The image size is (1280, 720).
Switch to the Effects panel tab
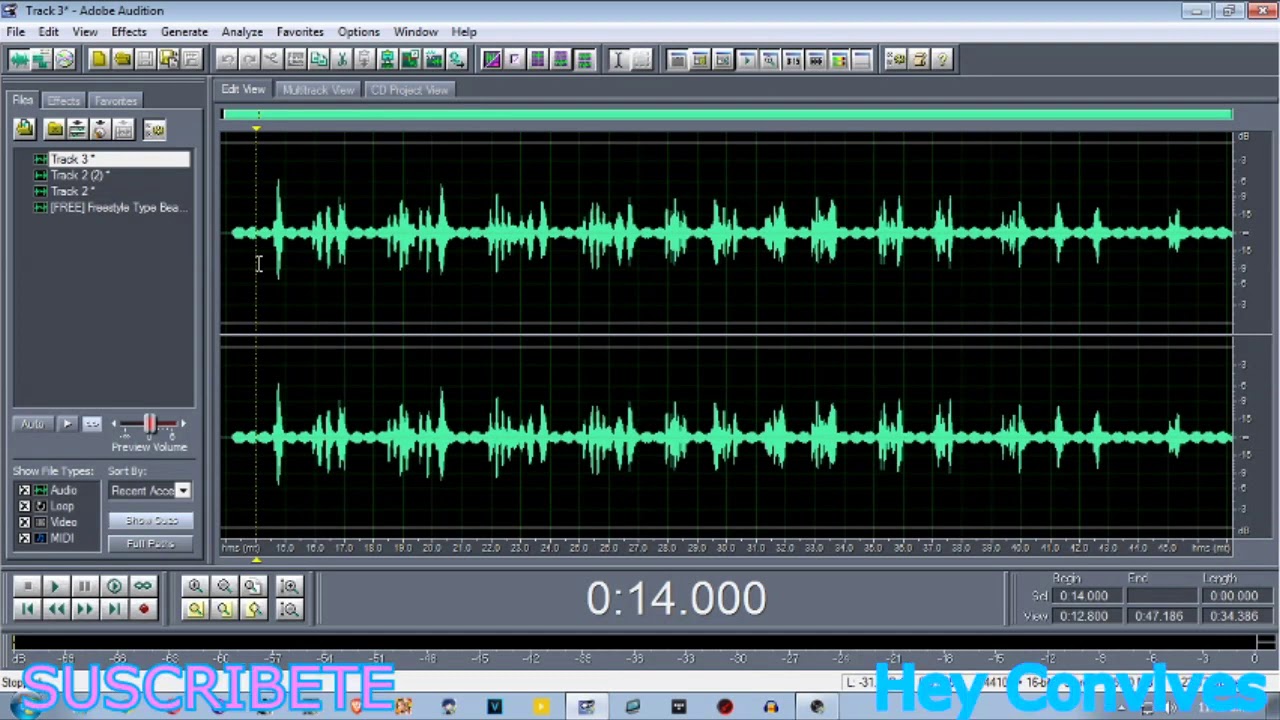[63, 101]
